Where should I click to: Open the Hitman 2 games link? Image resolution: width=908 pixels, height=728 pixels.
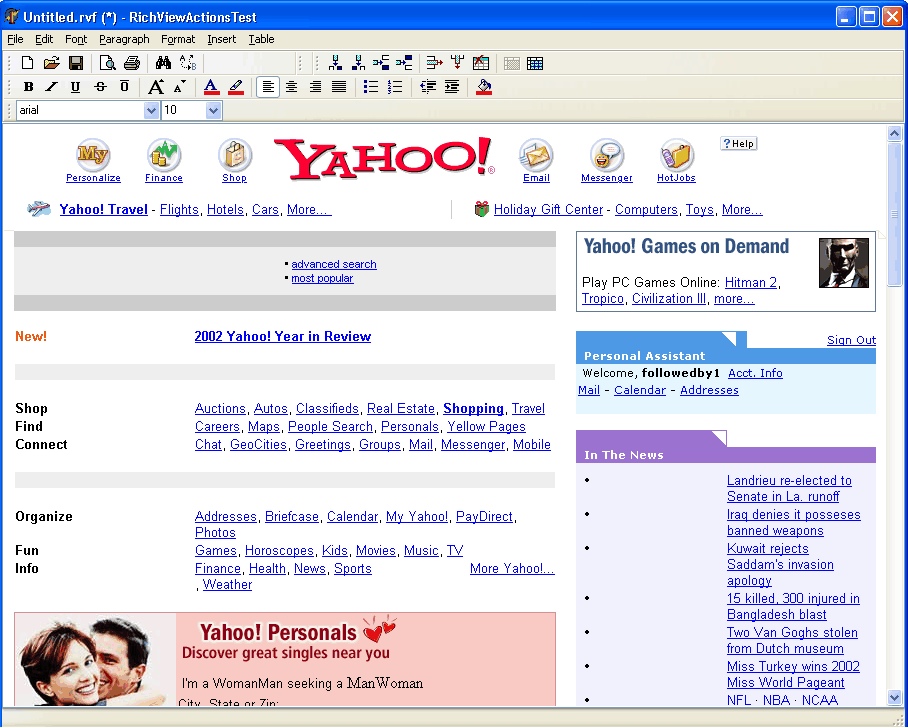[x=751, y=283]
